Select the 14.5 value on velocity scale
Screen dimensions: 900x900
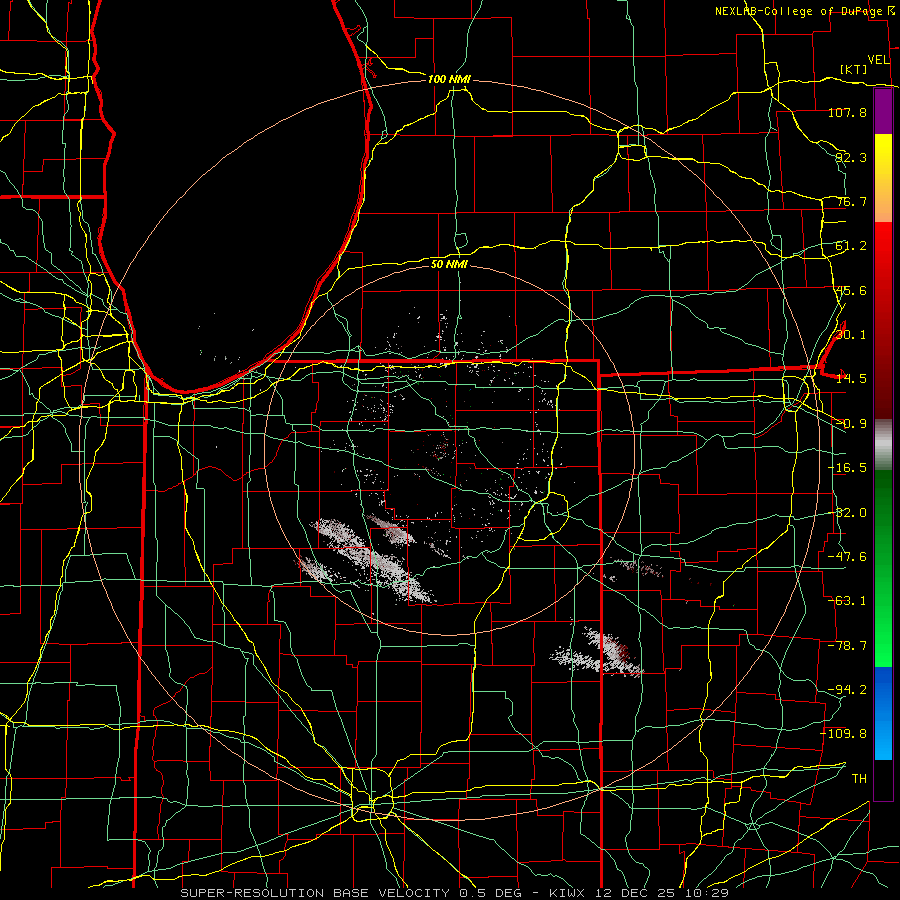[x=851, y=379]
